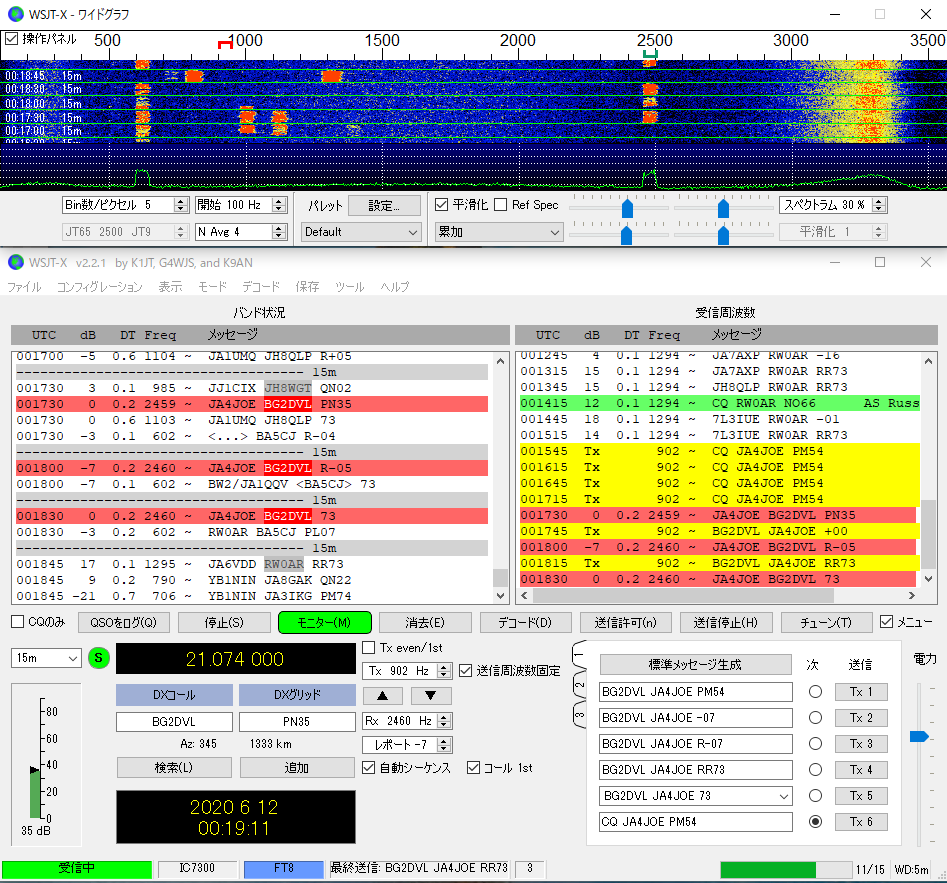Expand the Default palette dropdown
This screenshot has width=947, height=883.
point(361,232)
